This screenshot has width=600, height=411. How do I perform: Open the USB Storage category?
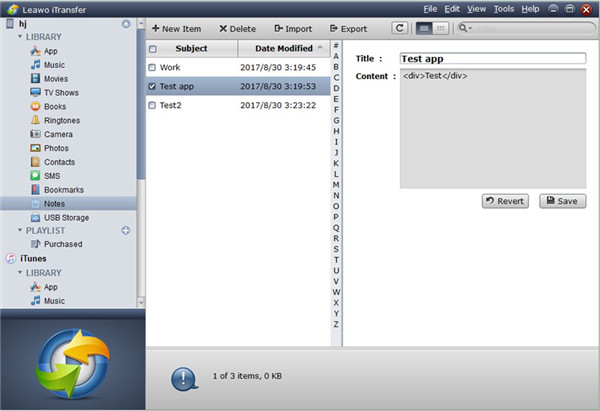click(66, 217)
